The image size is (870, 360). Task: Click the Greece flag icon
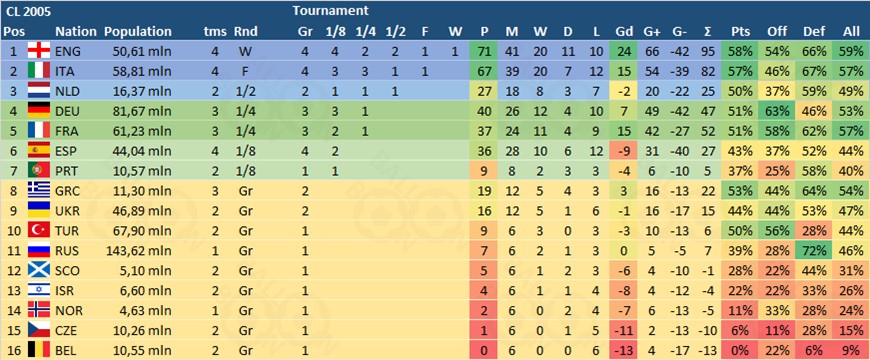coord(39,190)
